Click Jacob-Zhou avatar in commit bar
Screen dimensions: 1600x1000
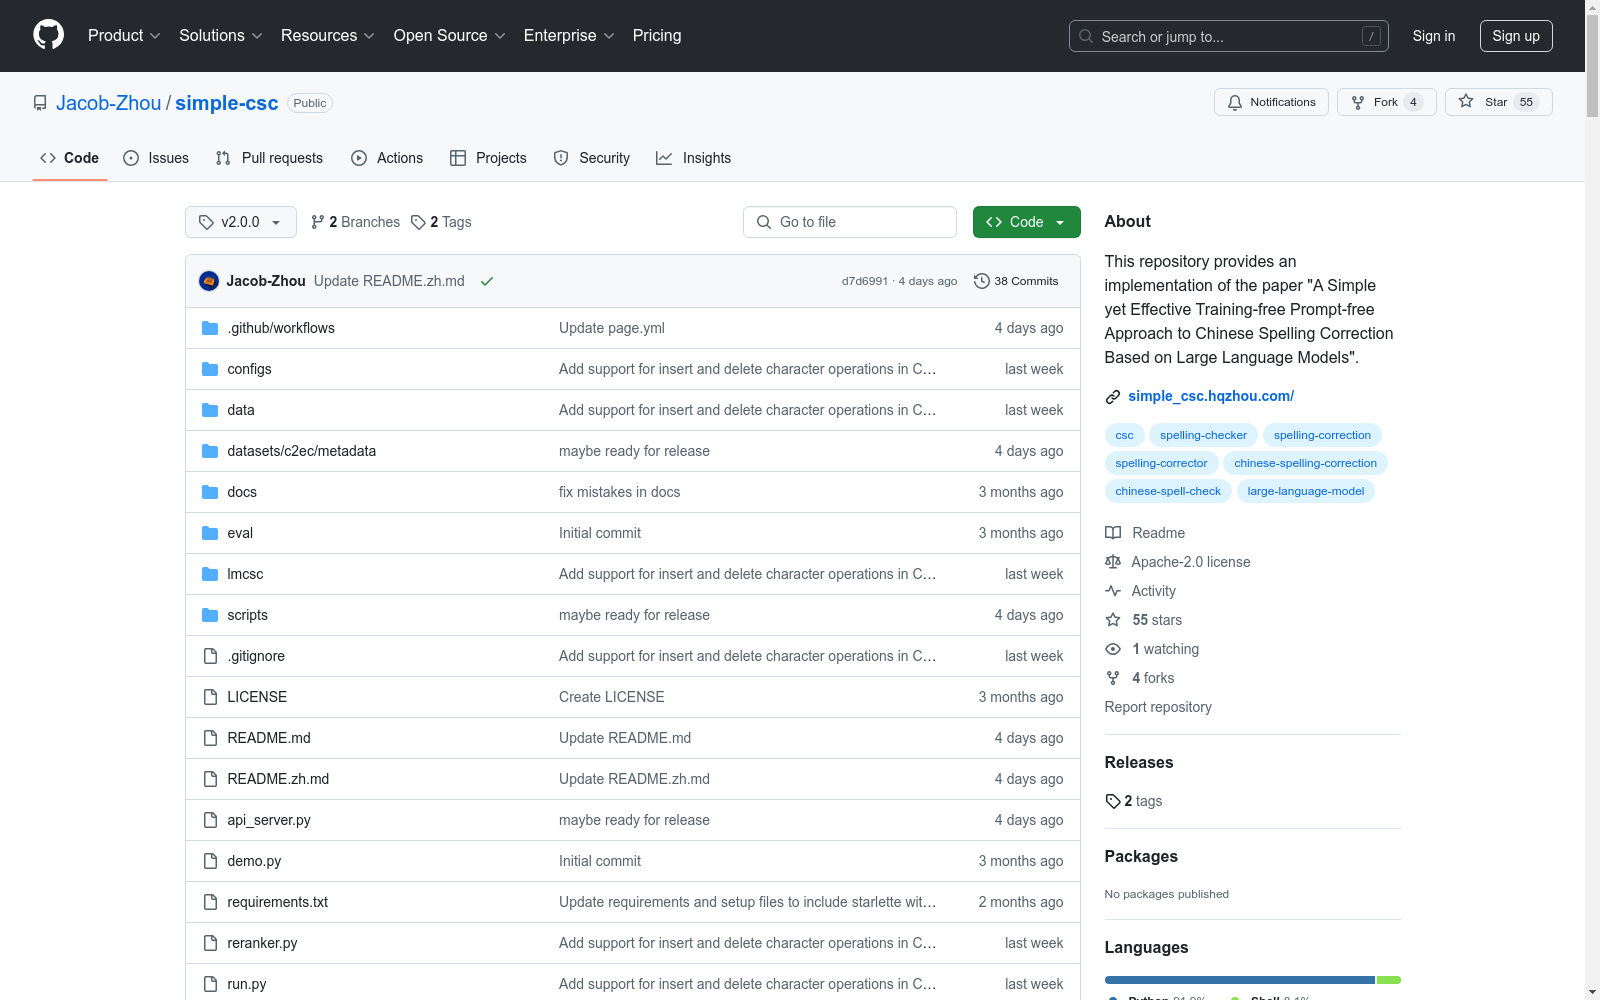point(209,281)
